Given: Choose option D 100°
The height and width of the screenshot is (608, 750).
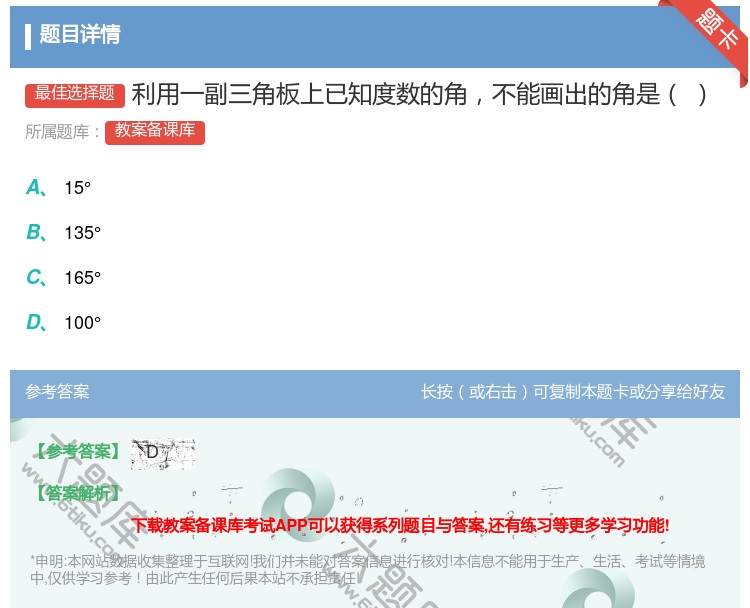Looking at the screenshot, I should [64, 322].
